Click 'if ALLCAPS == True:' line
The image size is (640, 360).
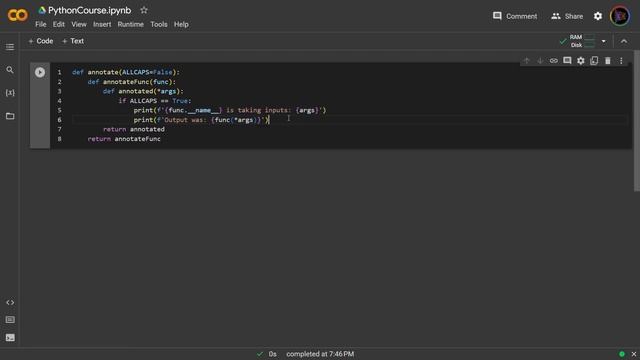[155, 101]
